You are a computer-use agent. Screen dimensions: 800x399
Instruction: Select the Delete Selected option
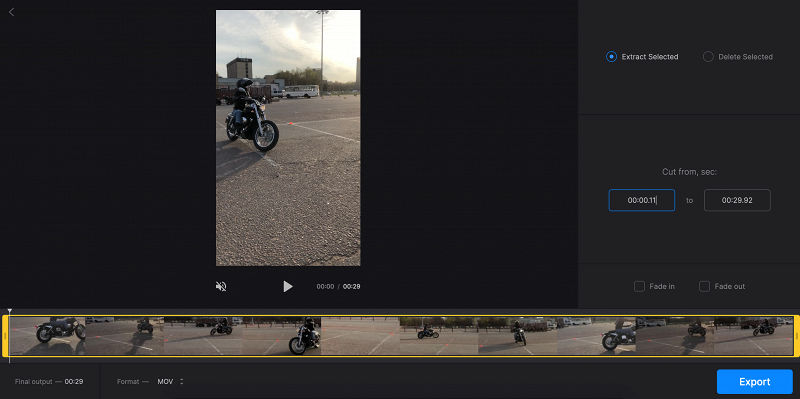(738, 57)
